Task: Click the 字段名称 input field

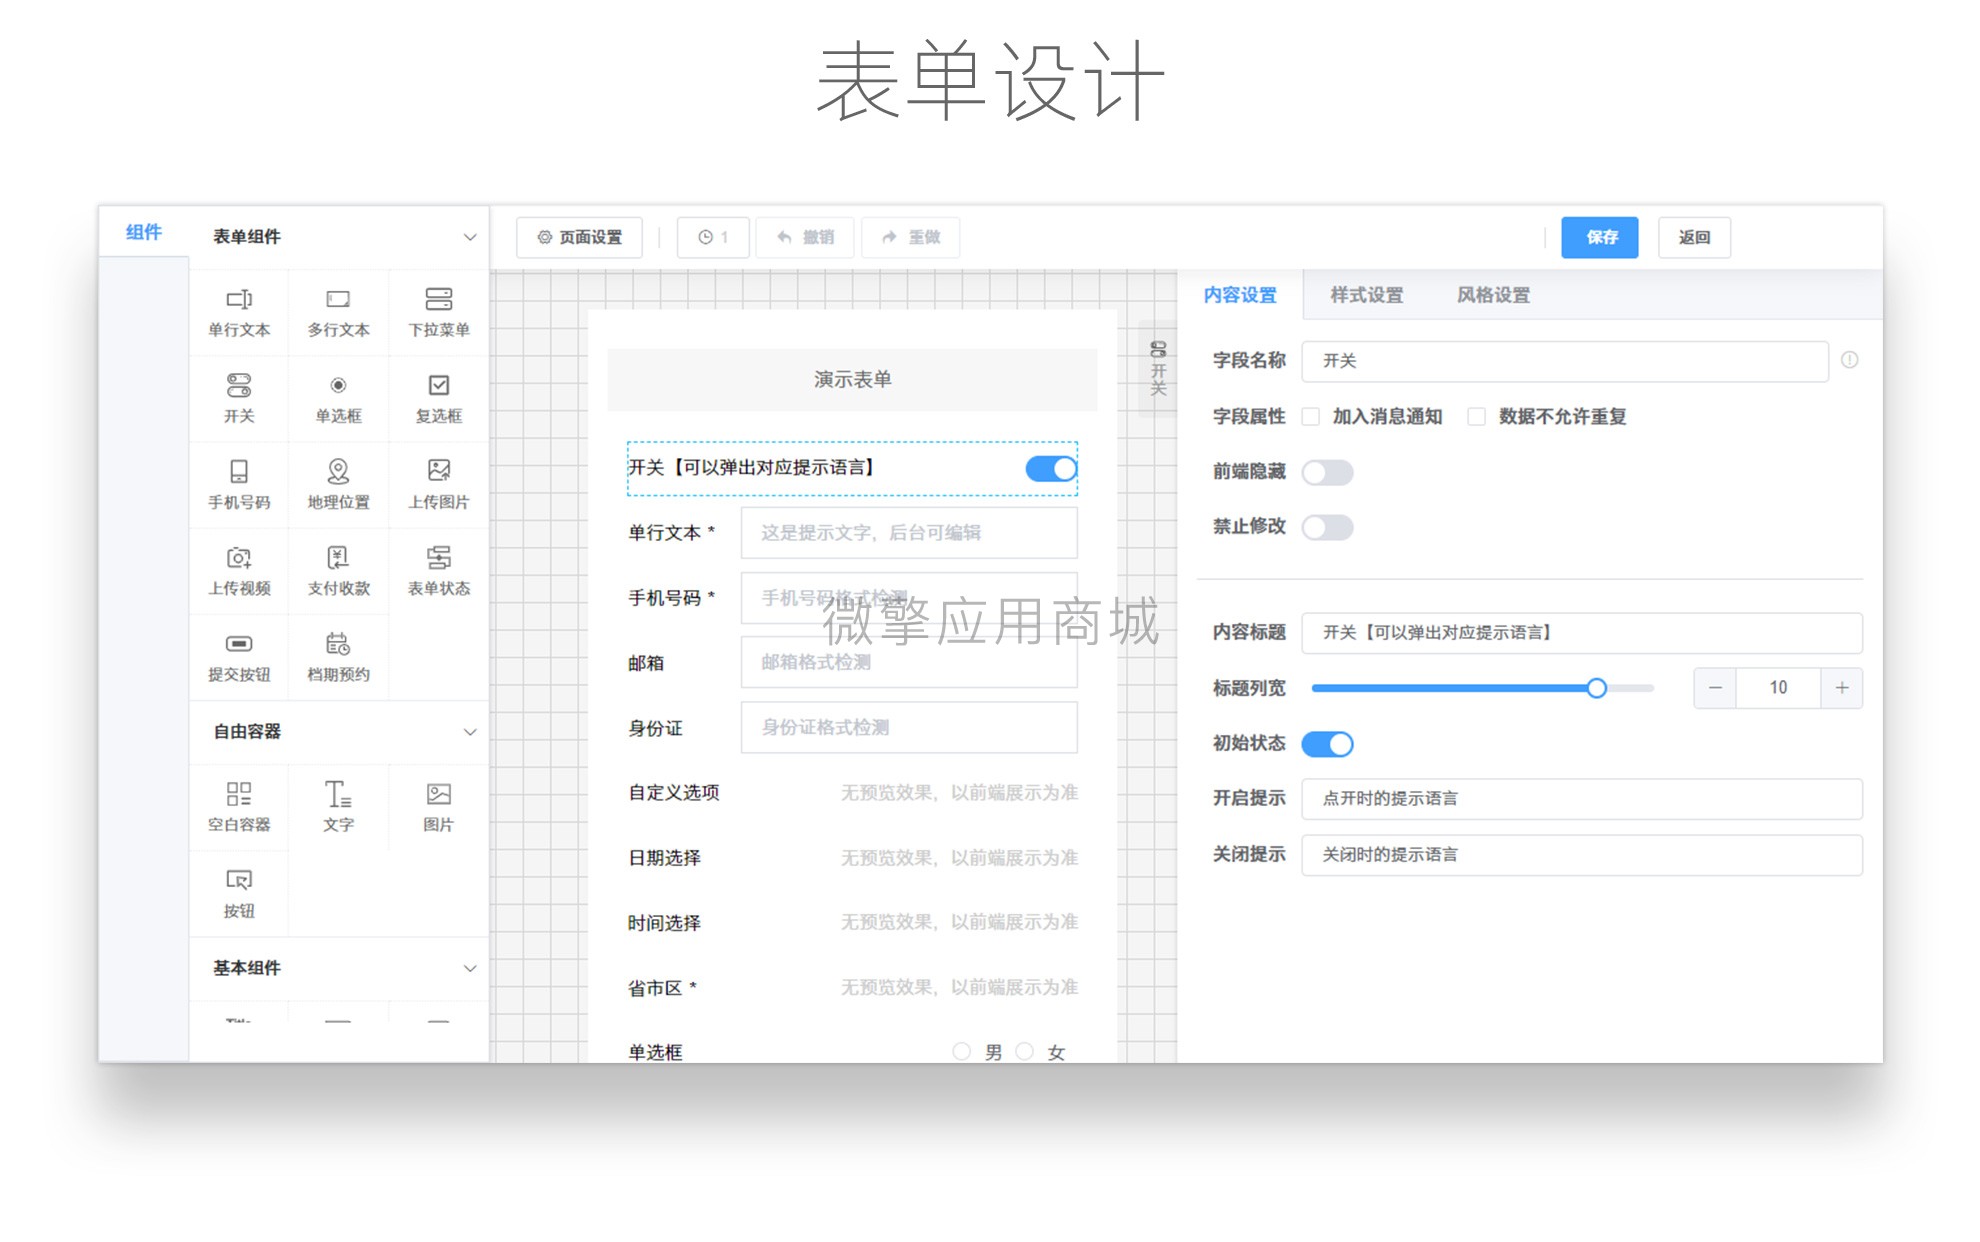Action: tap(1565, 361)
